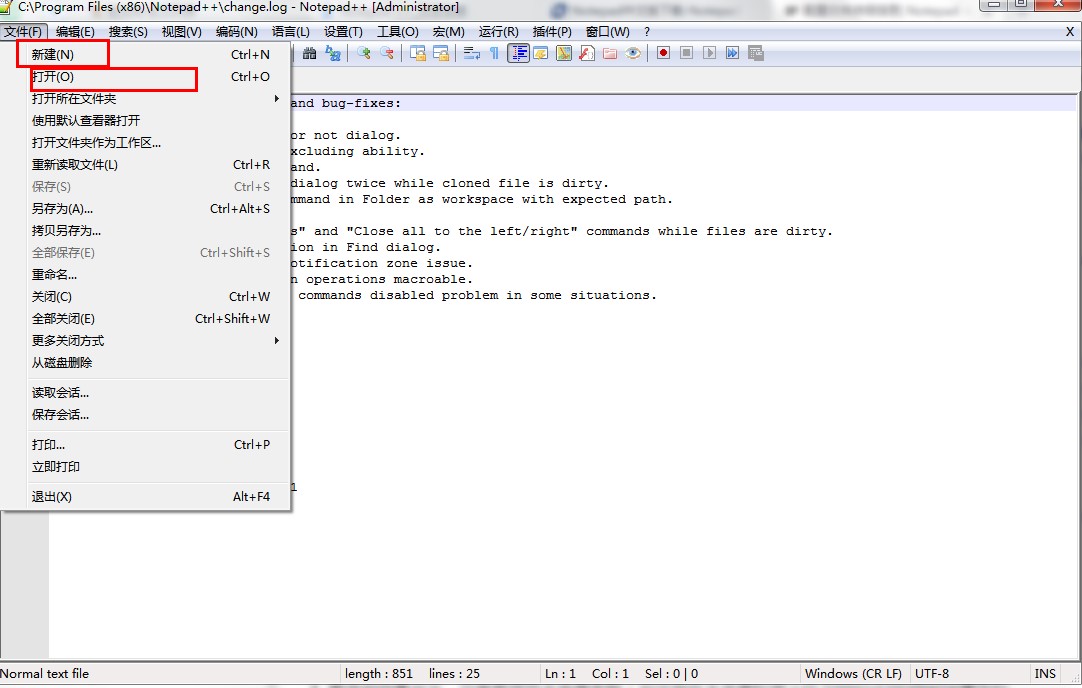Image resolution: width=1082 pixels, height=688 pixels.
Task: Switch to the 语言(T) menu
Action: [290, 31]
